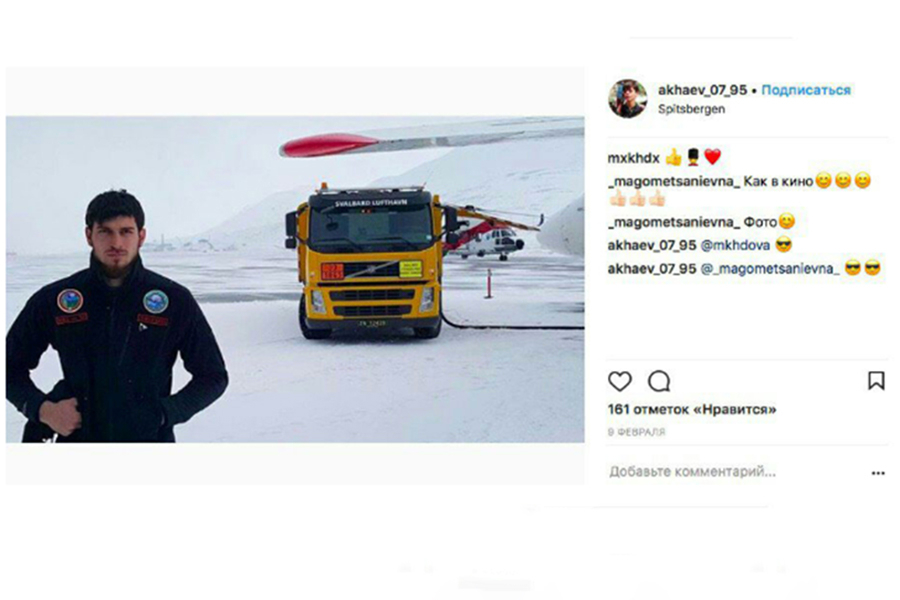Screen dimensions: 900x600
Task: Open the 9 февраля post date link
Action: point(637,432)
